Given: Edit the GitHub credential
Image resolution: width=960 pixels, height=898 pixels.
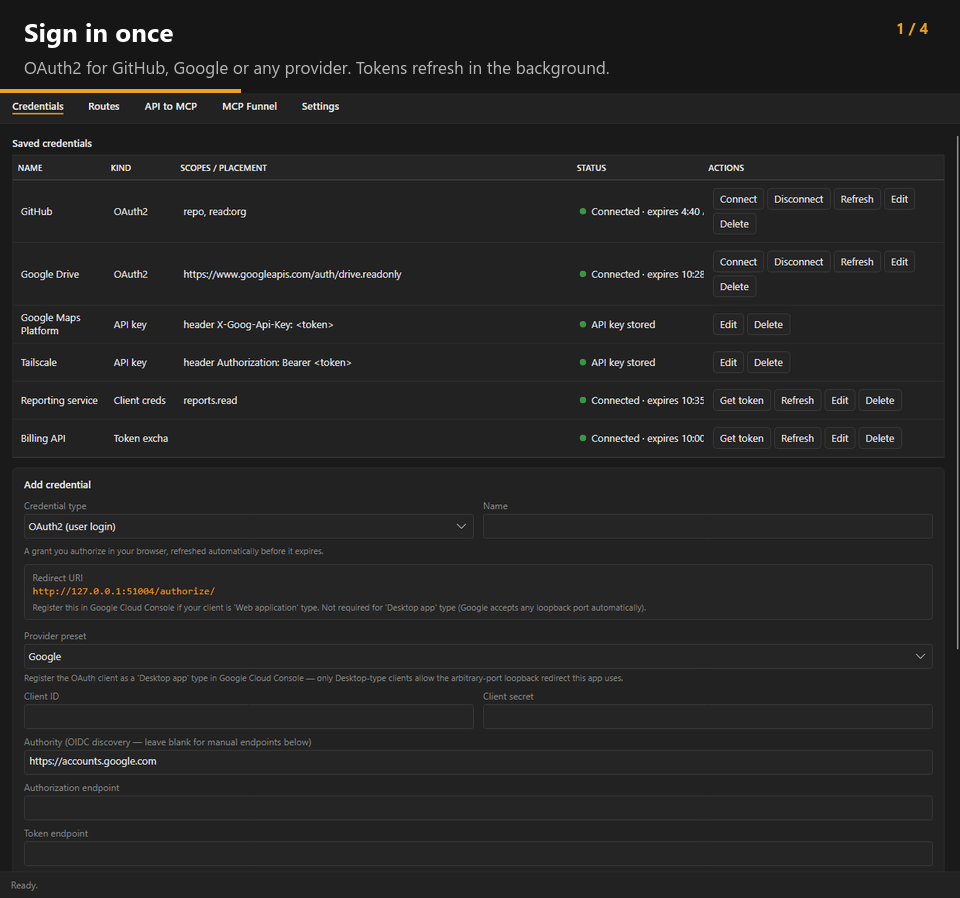Looking at the screenshot, I should (899, 199).
